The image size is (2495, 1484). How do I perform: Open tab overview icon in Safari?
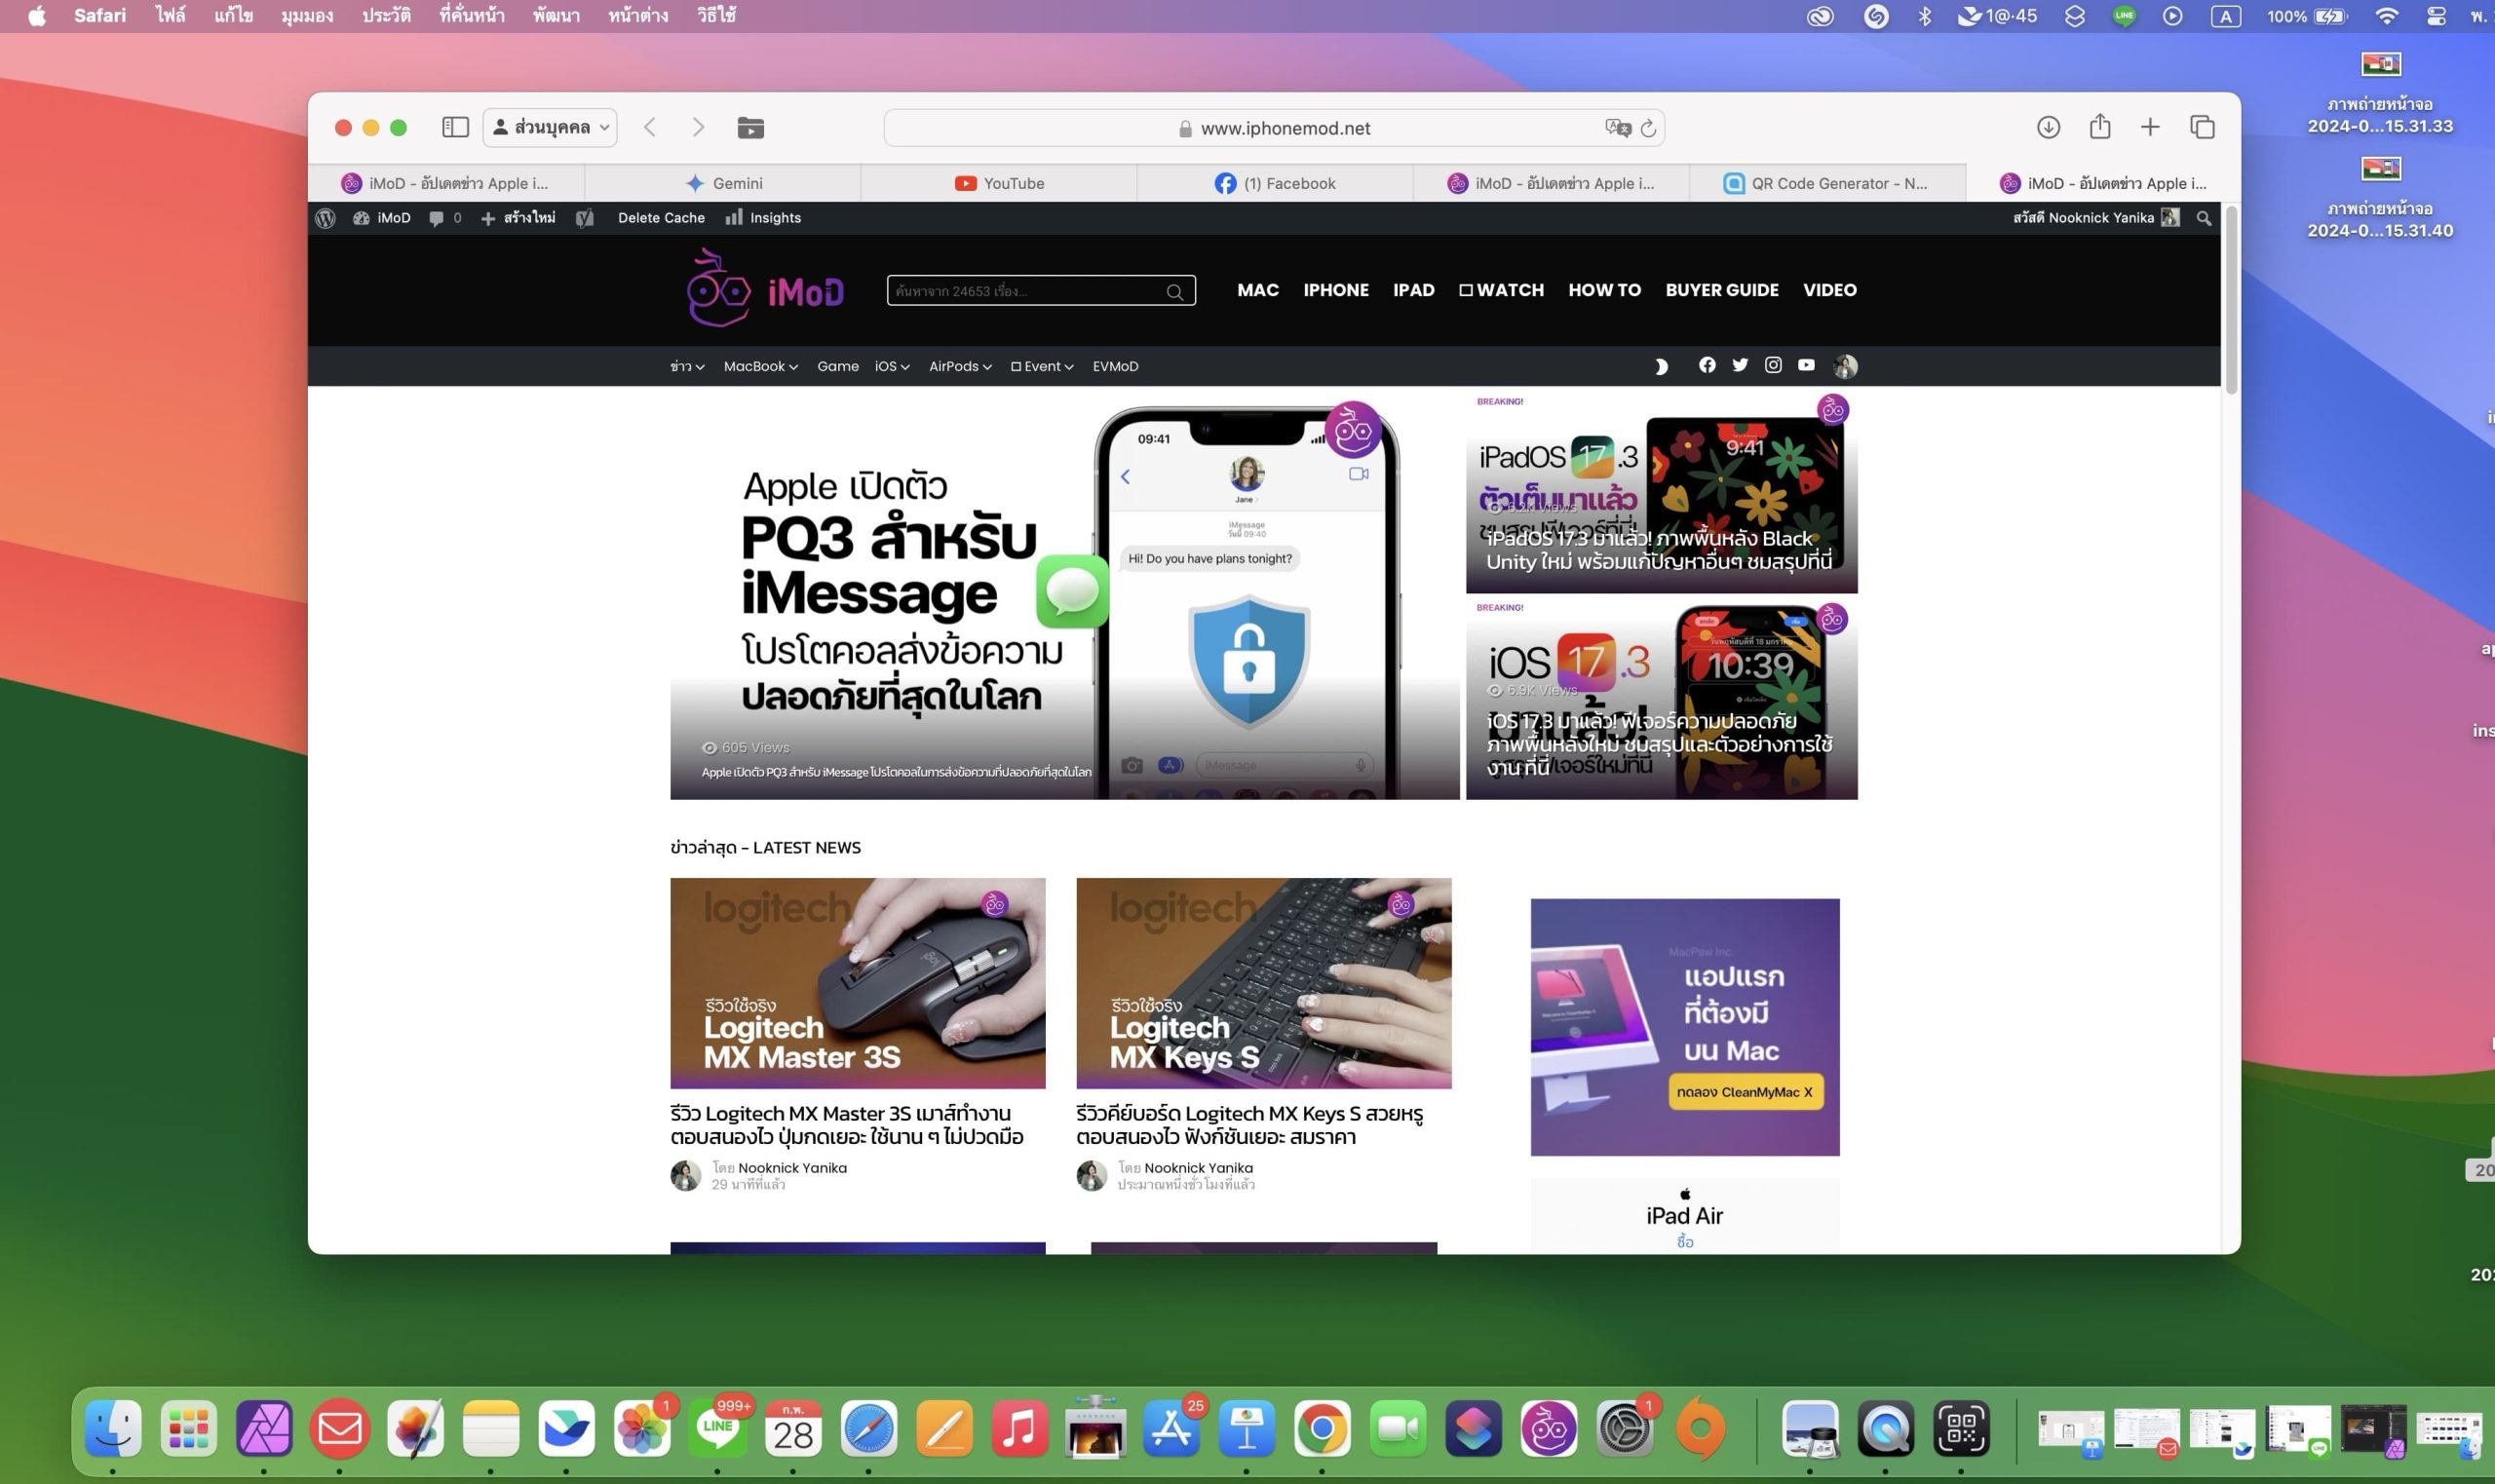point(2202,127)
